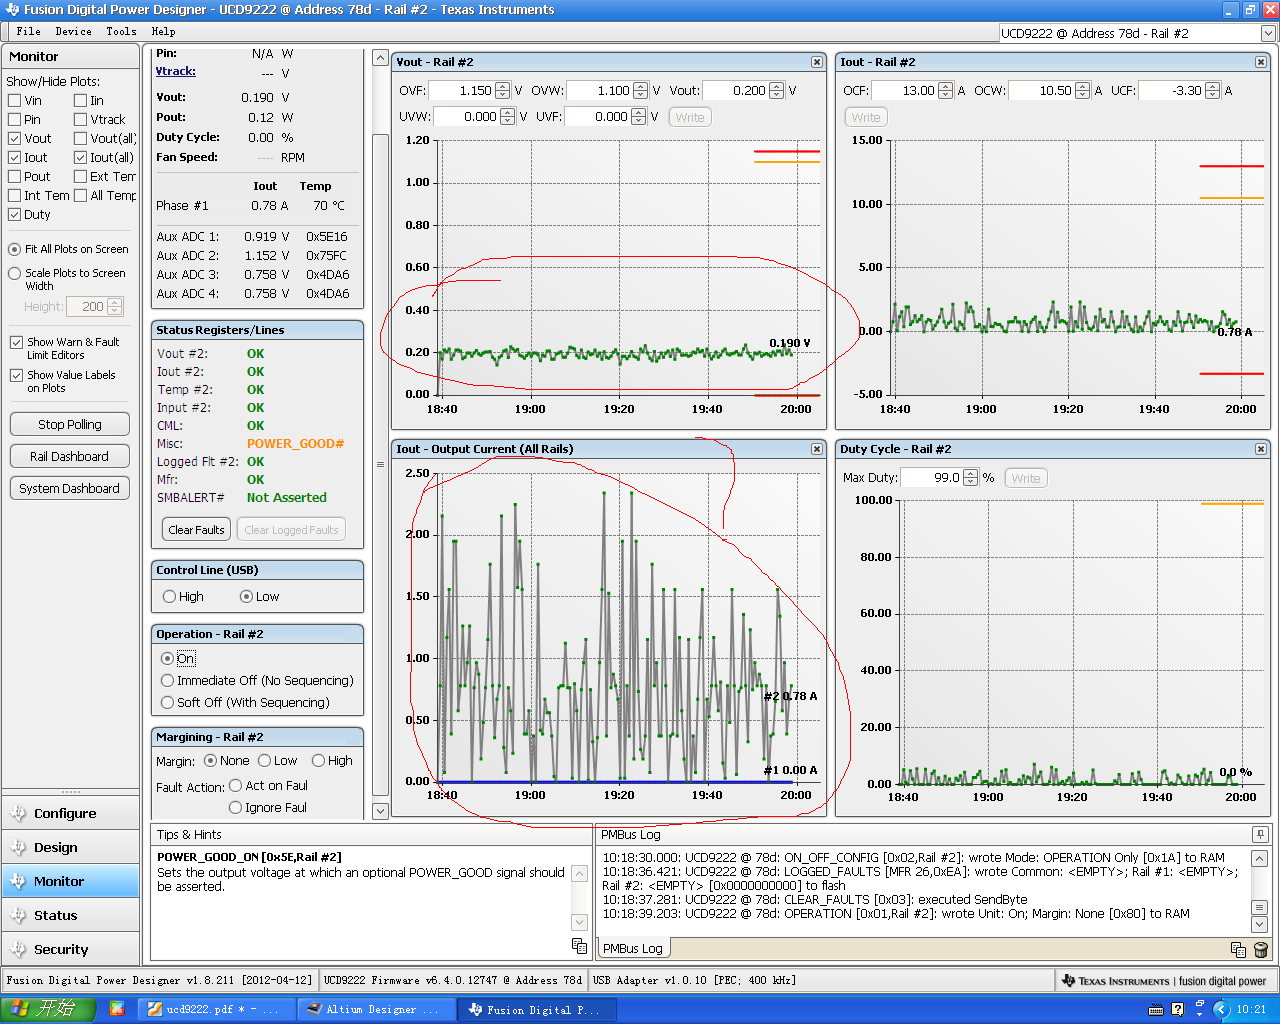Viewport: 1280px width, 1024px height.
Task: Close the Iout Output Current All Rails plot
Action: pos(817,449)
